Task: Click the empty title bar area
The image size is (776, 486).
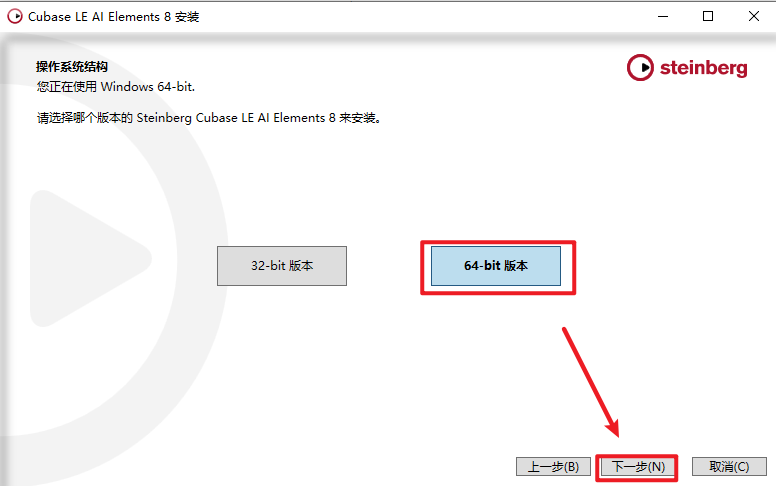Action: [x=421, y=16]
